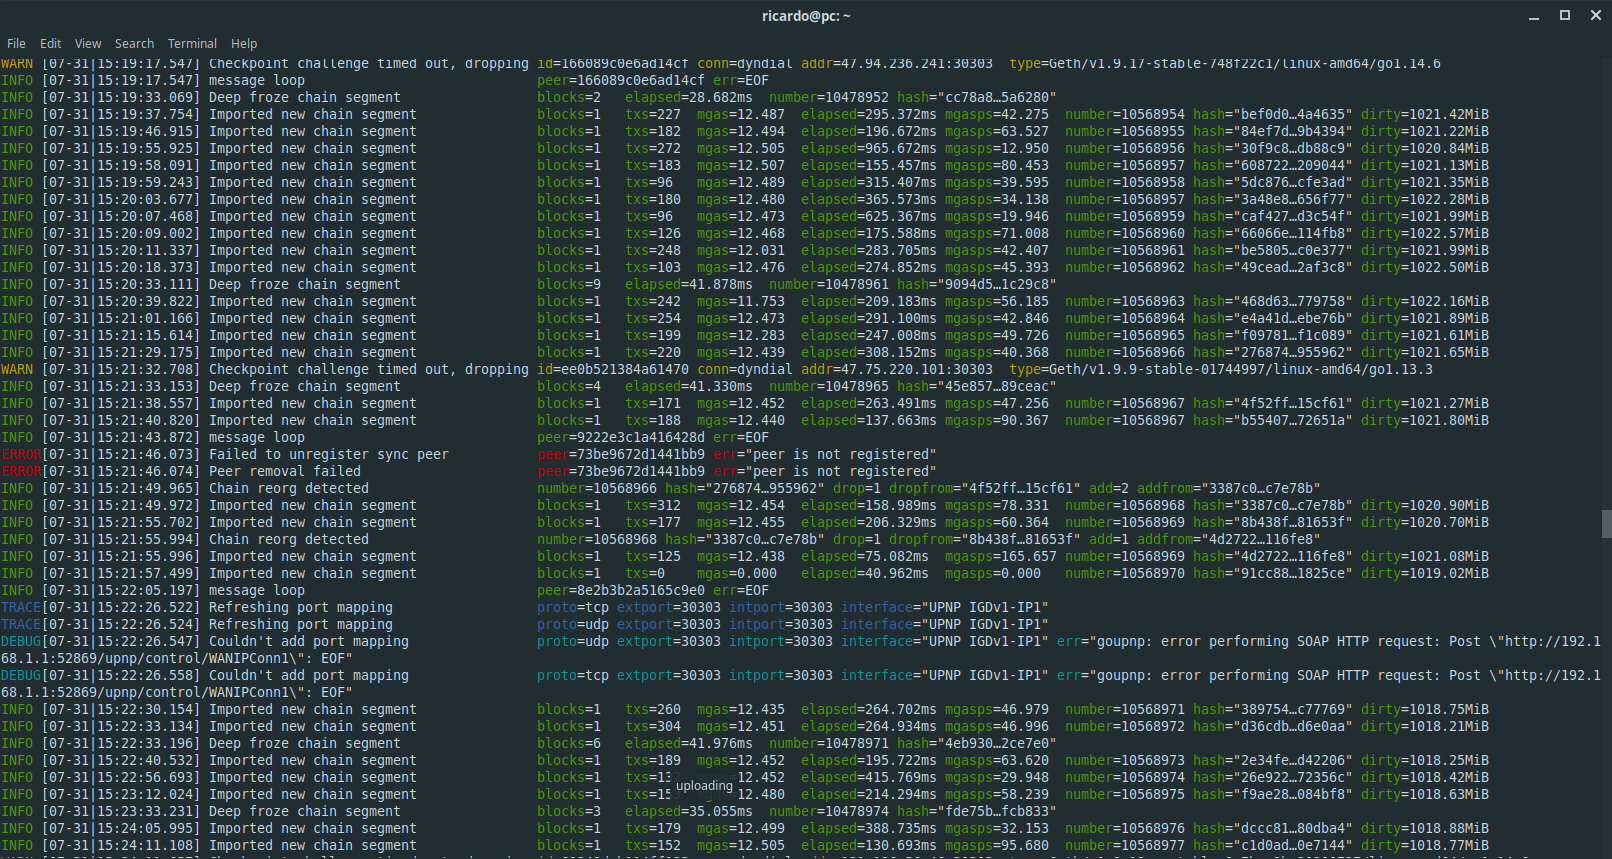
Task: Click dropfrom="4f52ff…15cf61" value
Action: click(x=985, y=488)
